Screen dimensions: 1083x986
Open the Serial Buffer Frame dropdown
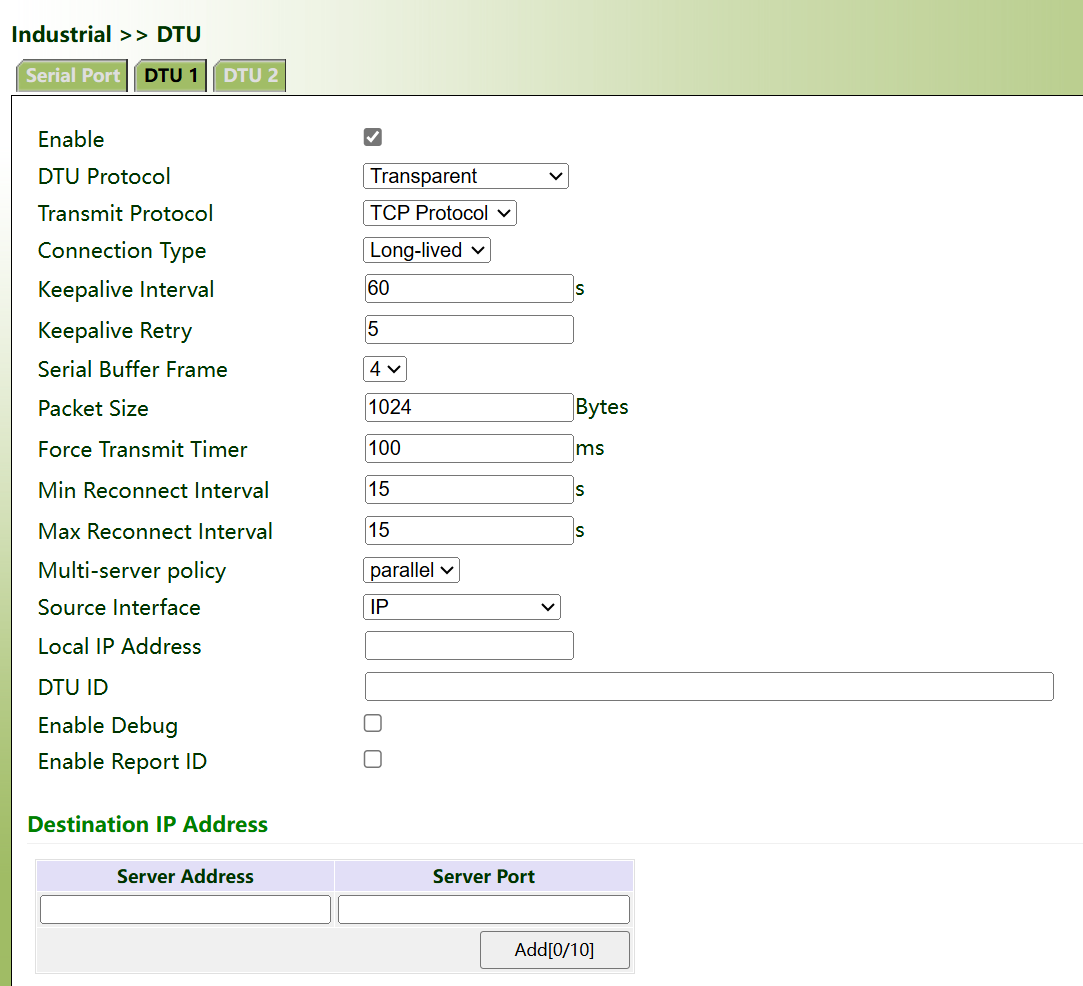coord(385,369)
